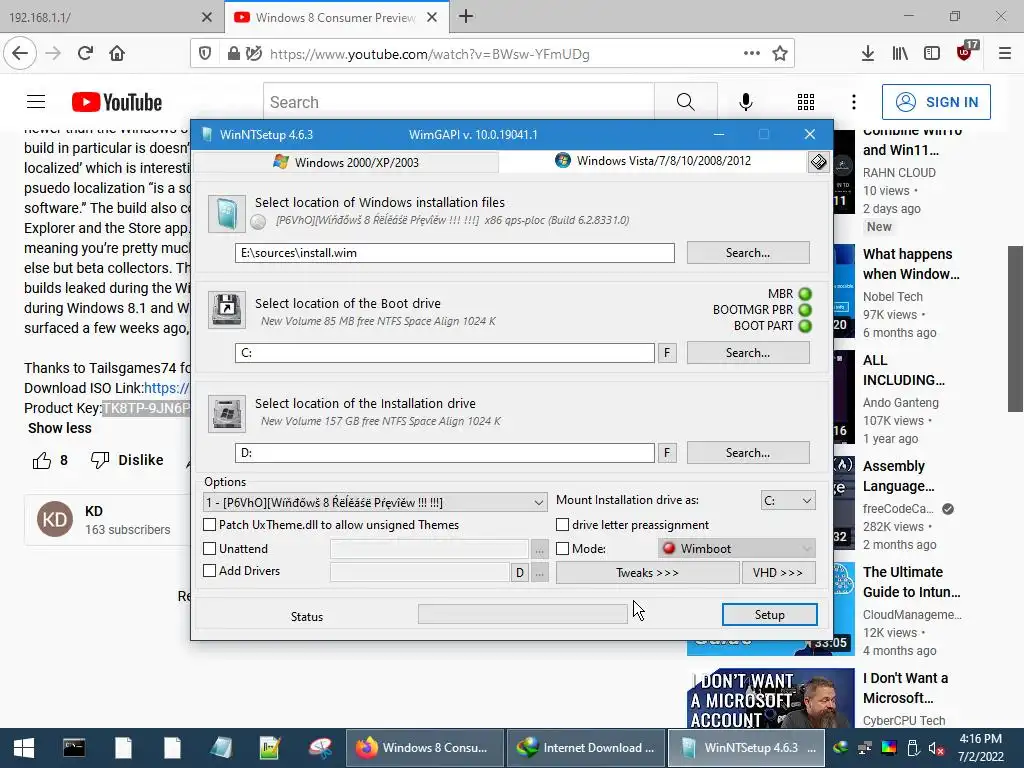Image resolution: width=1024 pixels, height=768 pixels.
Task: Open YouTube settings three-dot menu
Action: pos(854,102)
